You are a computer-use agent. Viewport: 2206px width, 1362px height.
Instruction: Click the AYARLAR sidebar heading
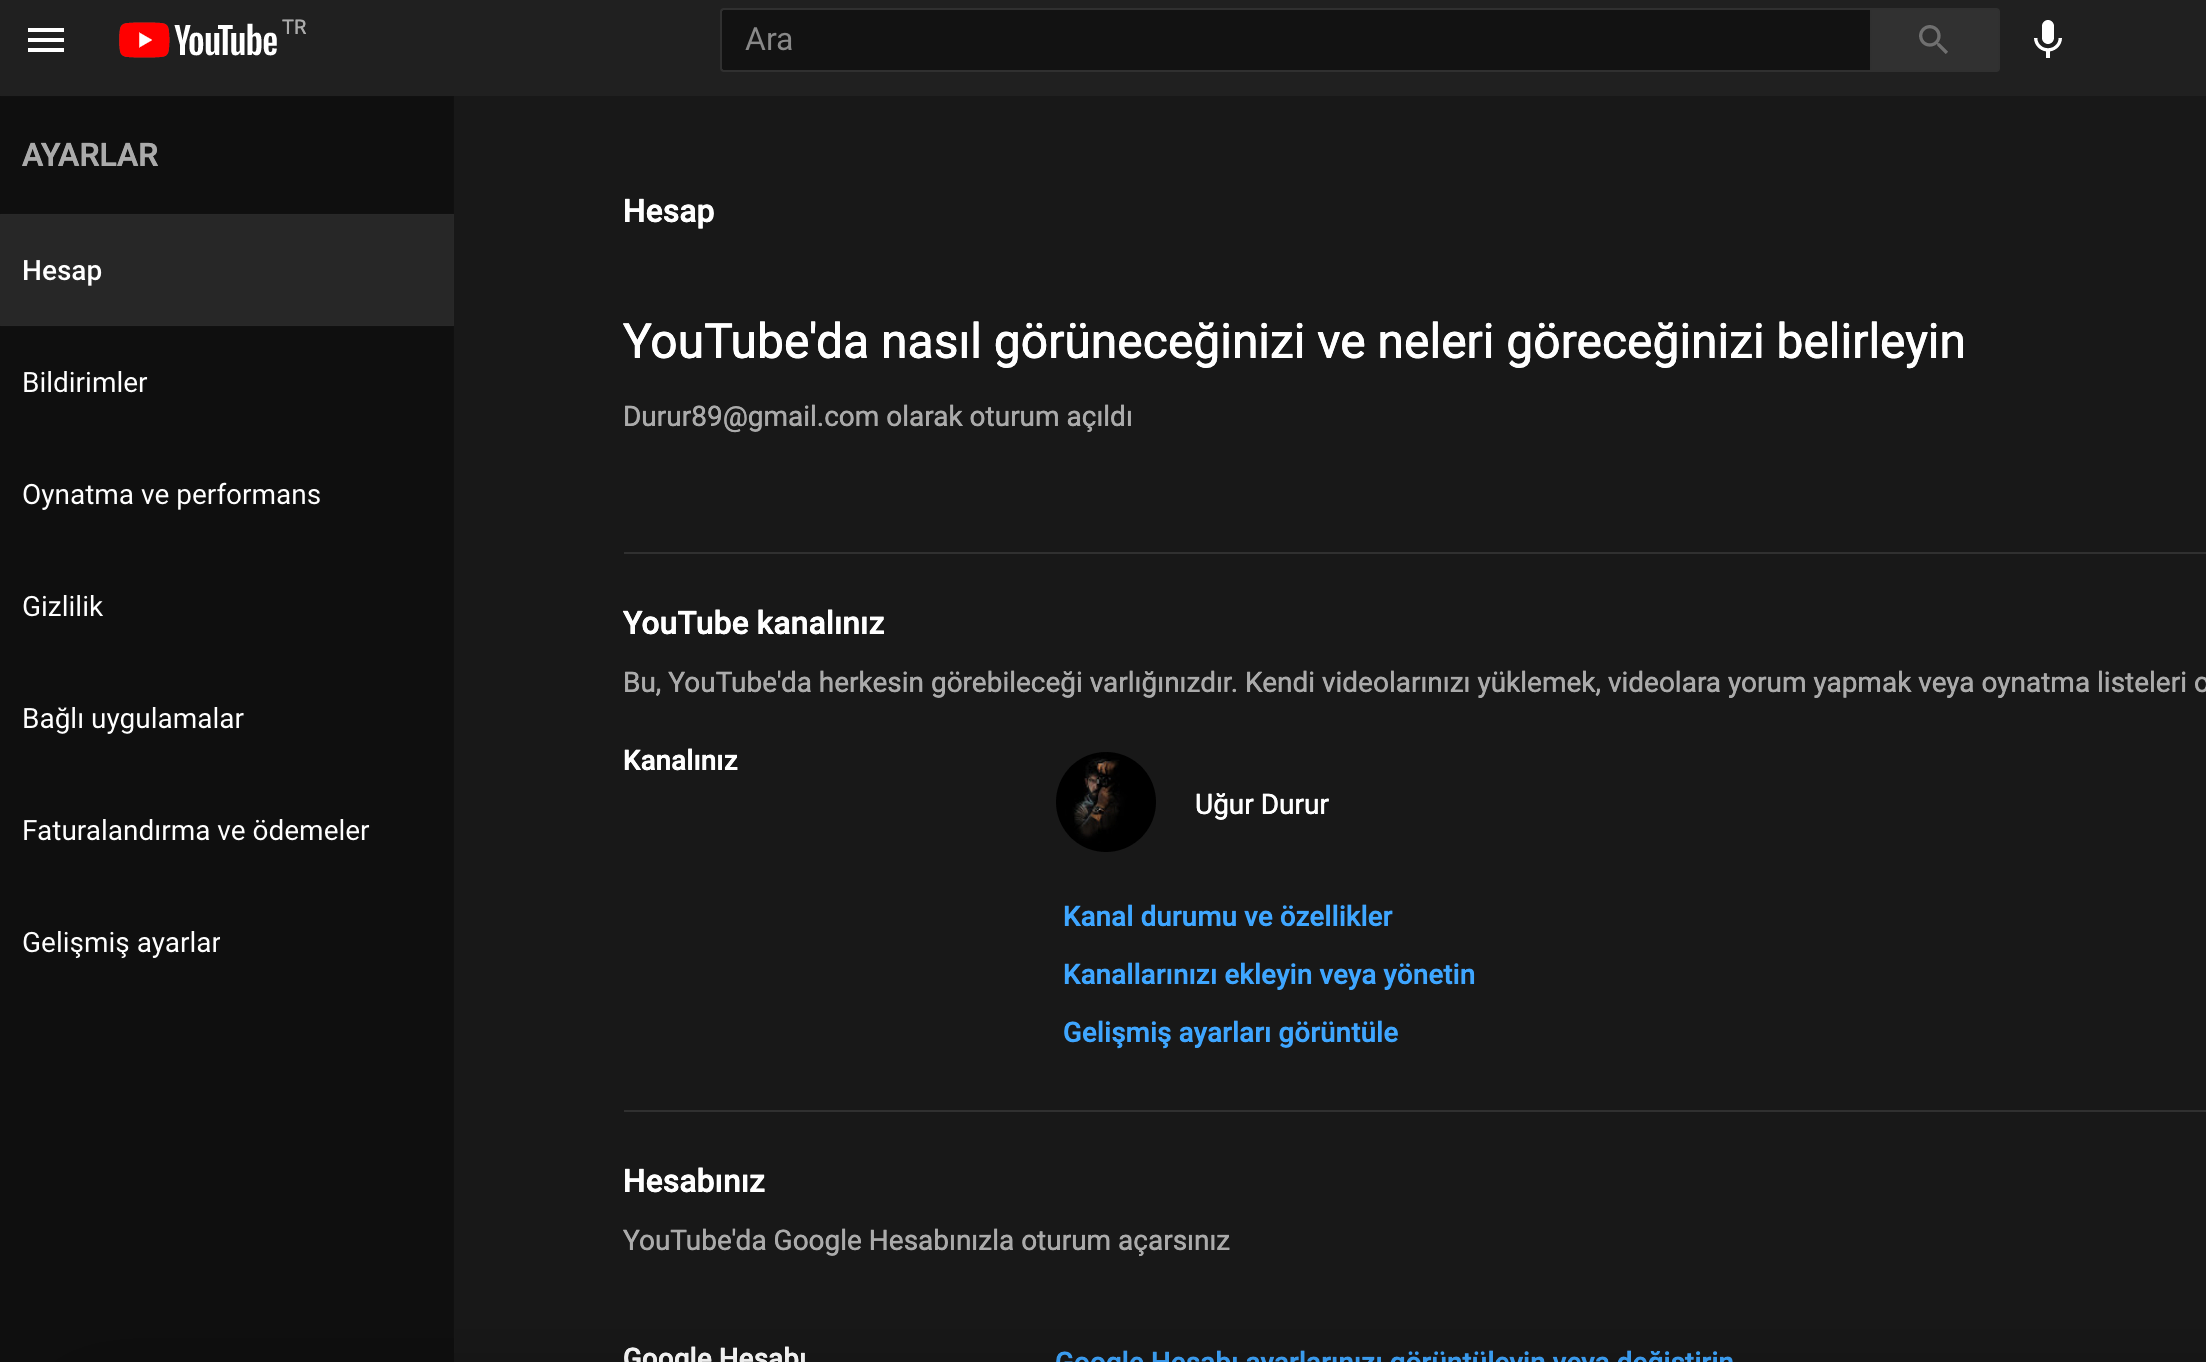[90, 155]
